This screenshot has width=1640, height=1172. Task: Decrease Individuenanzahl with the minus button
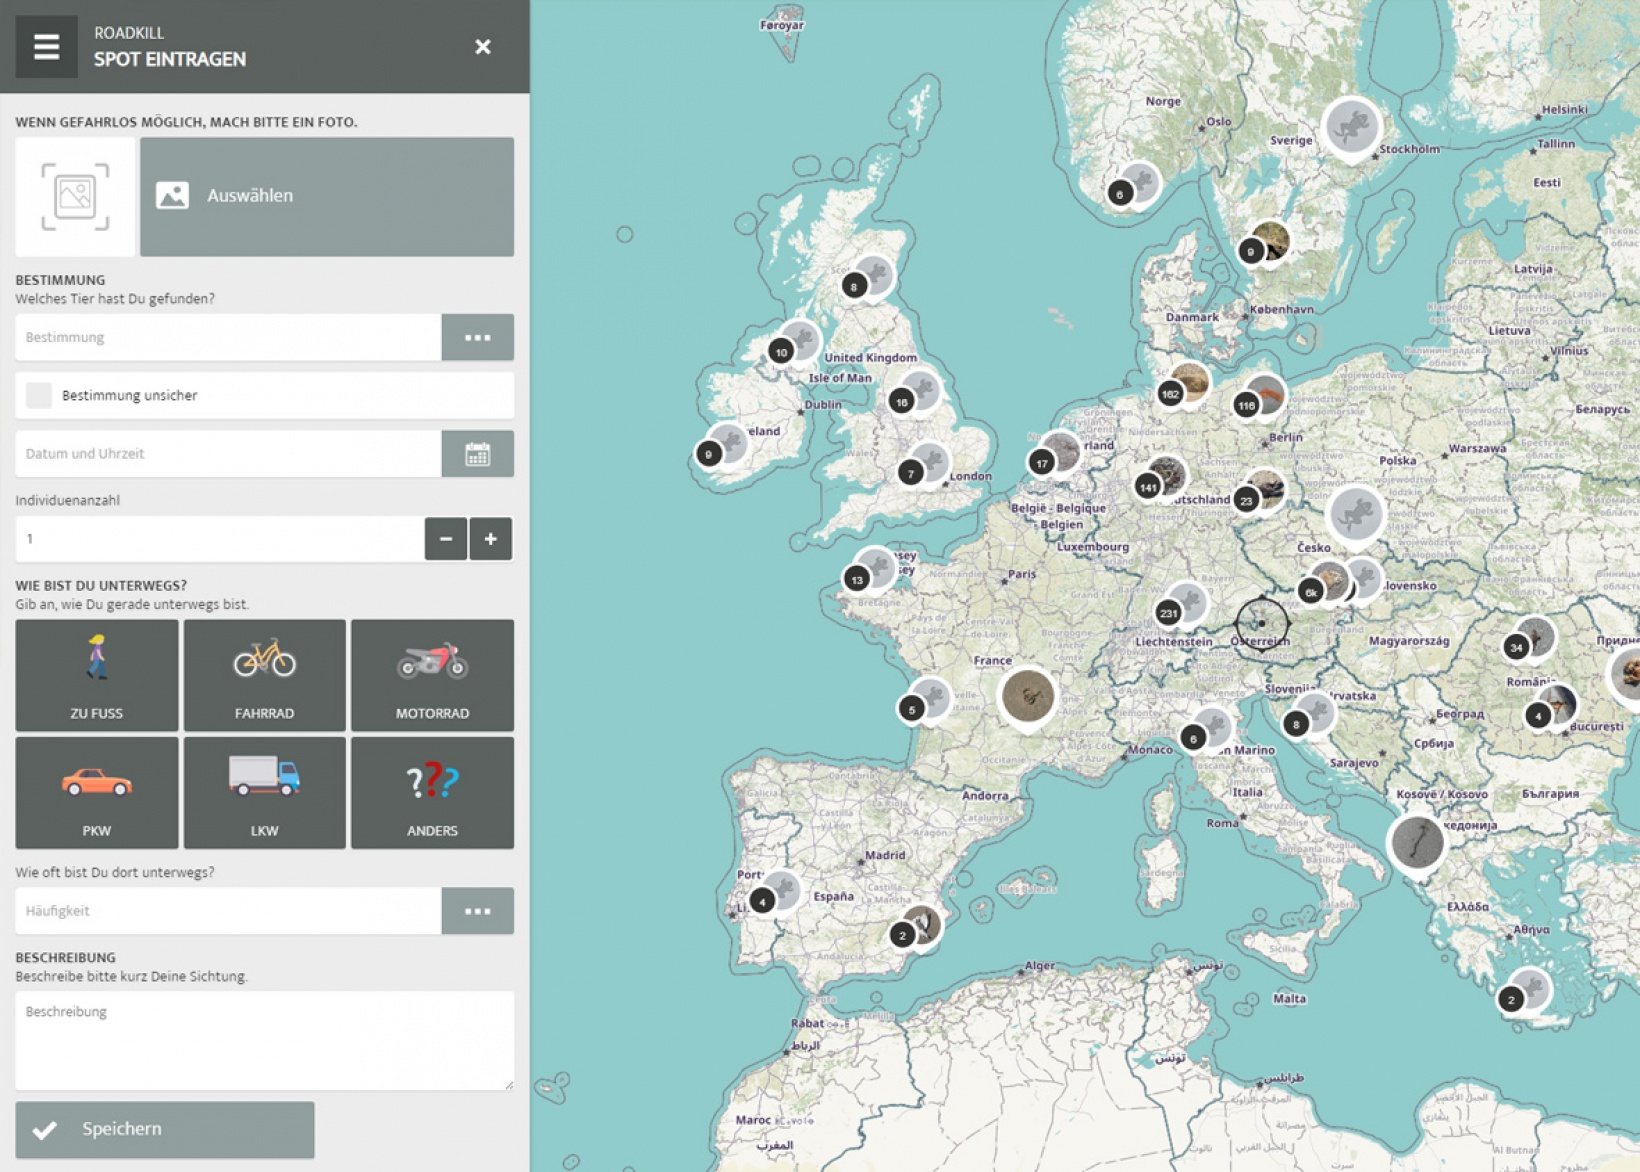[x=446, y=538]
